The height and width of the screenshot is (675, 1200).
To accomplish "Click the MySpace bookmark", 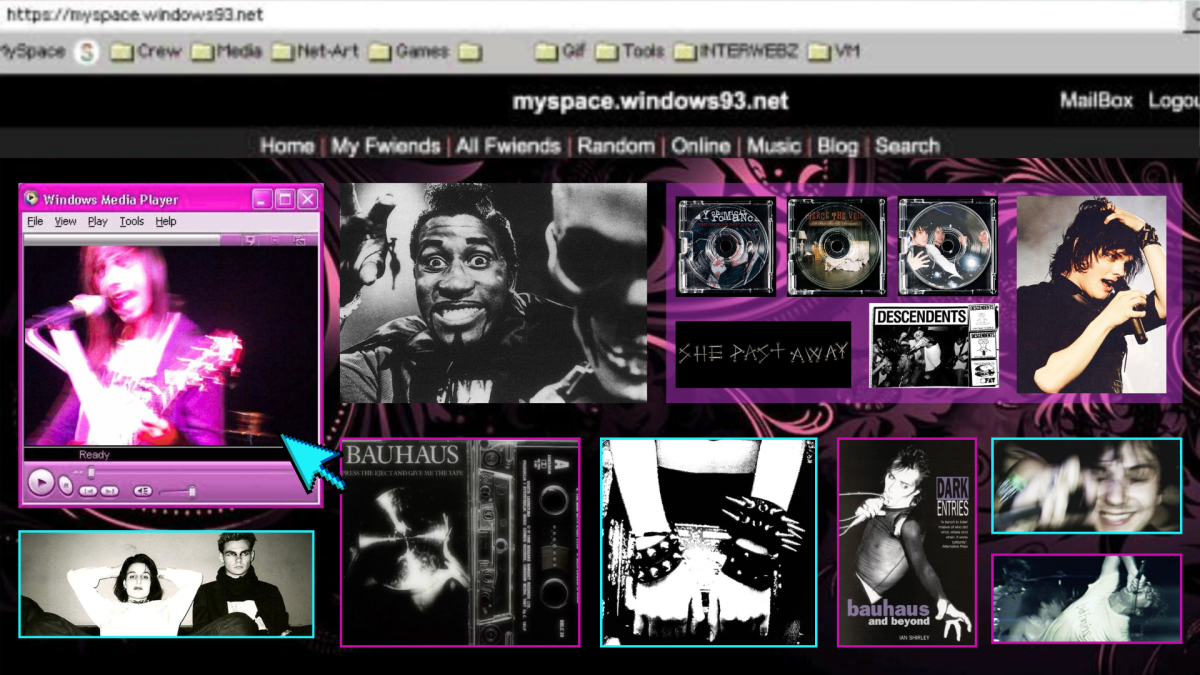I will [32, 51].
